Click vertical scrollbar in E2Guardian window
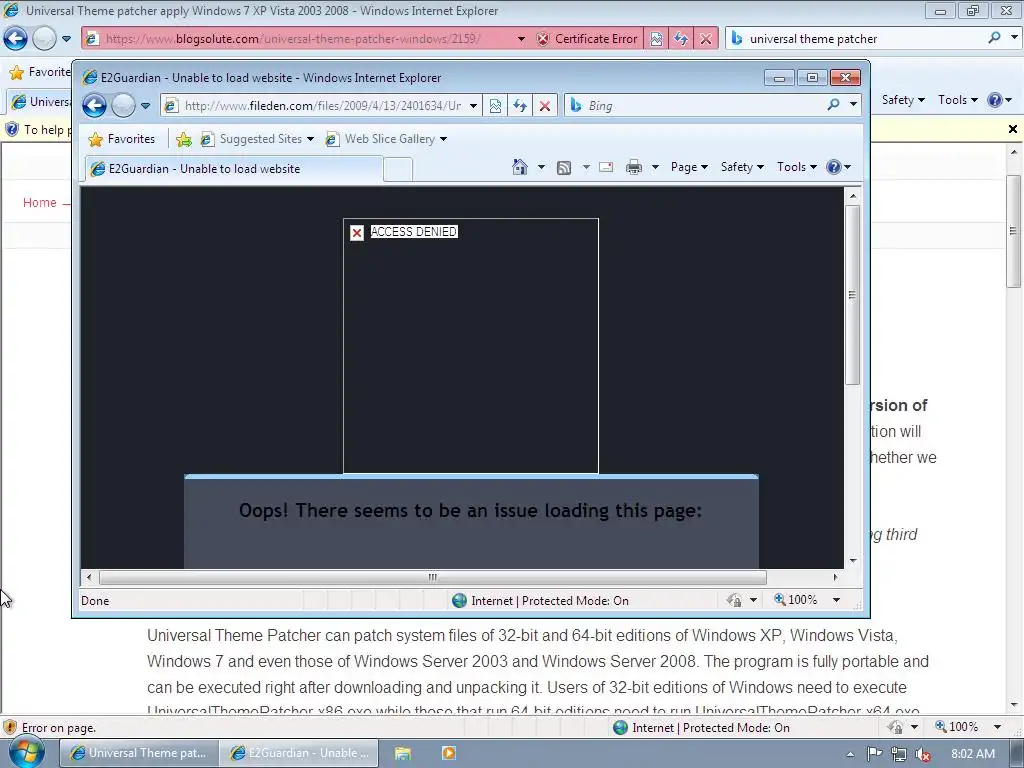Image resolution: width=1024 pixels, height=768 pixels. click(852, 294)
